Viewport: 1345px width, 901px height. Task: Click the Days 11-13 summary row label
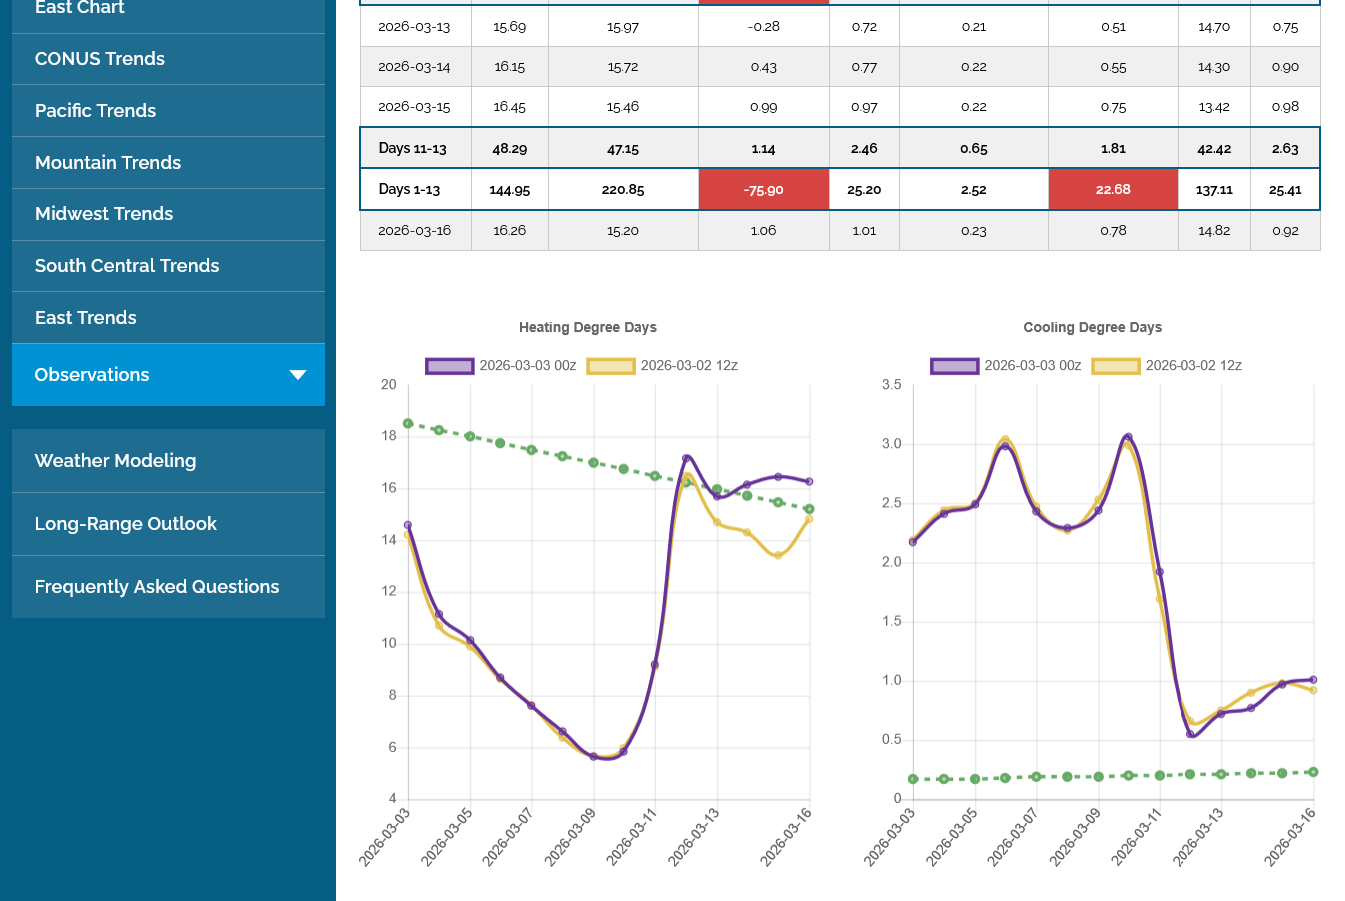[x=412, y=149]
